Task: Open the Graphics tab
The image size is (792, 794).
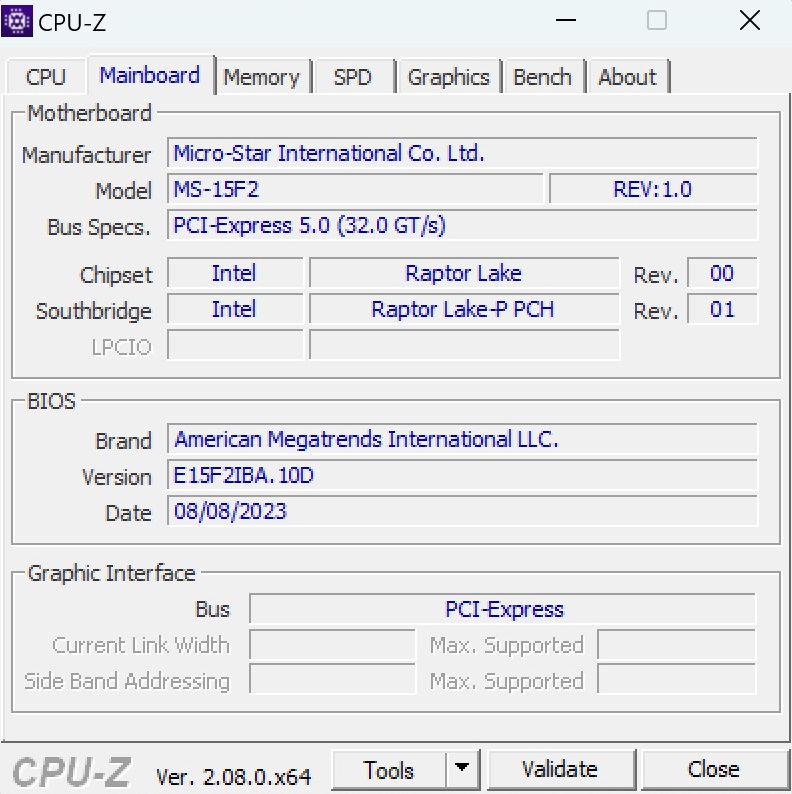Action: point(449,77)
